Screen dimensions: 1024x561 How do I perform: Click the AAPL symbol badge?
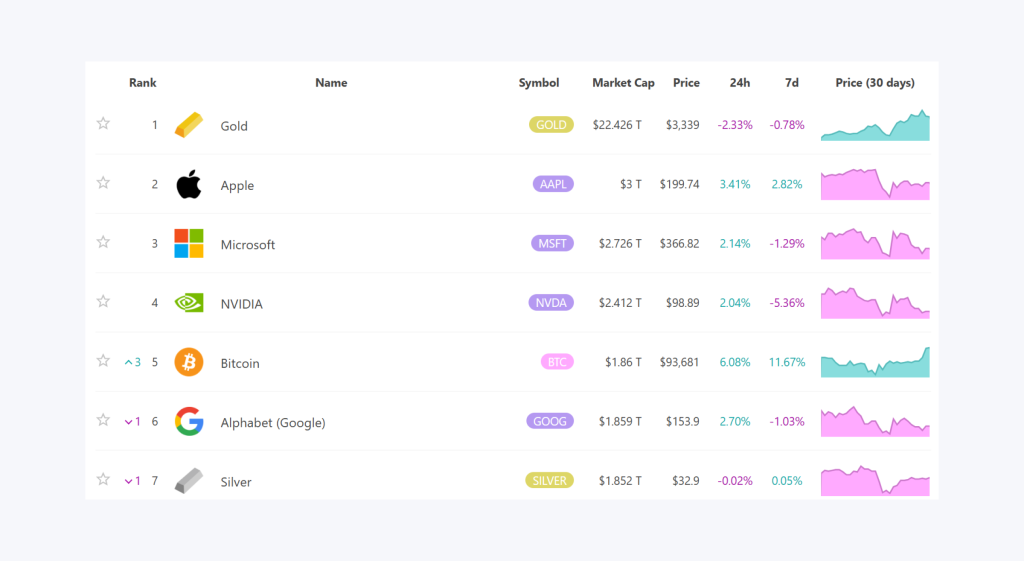coord(553,184)
